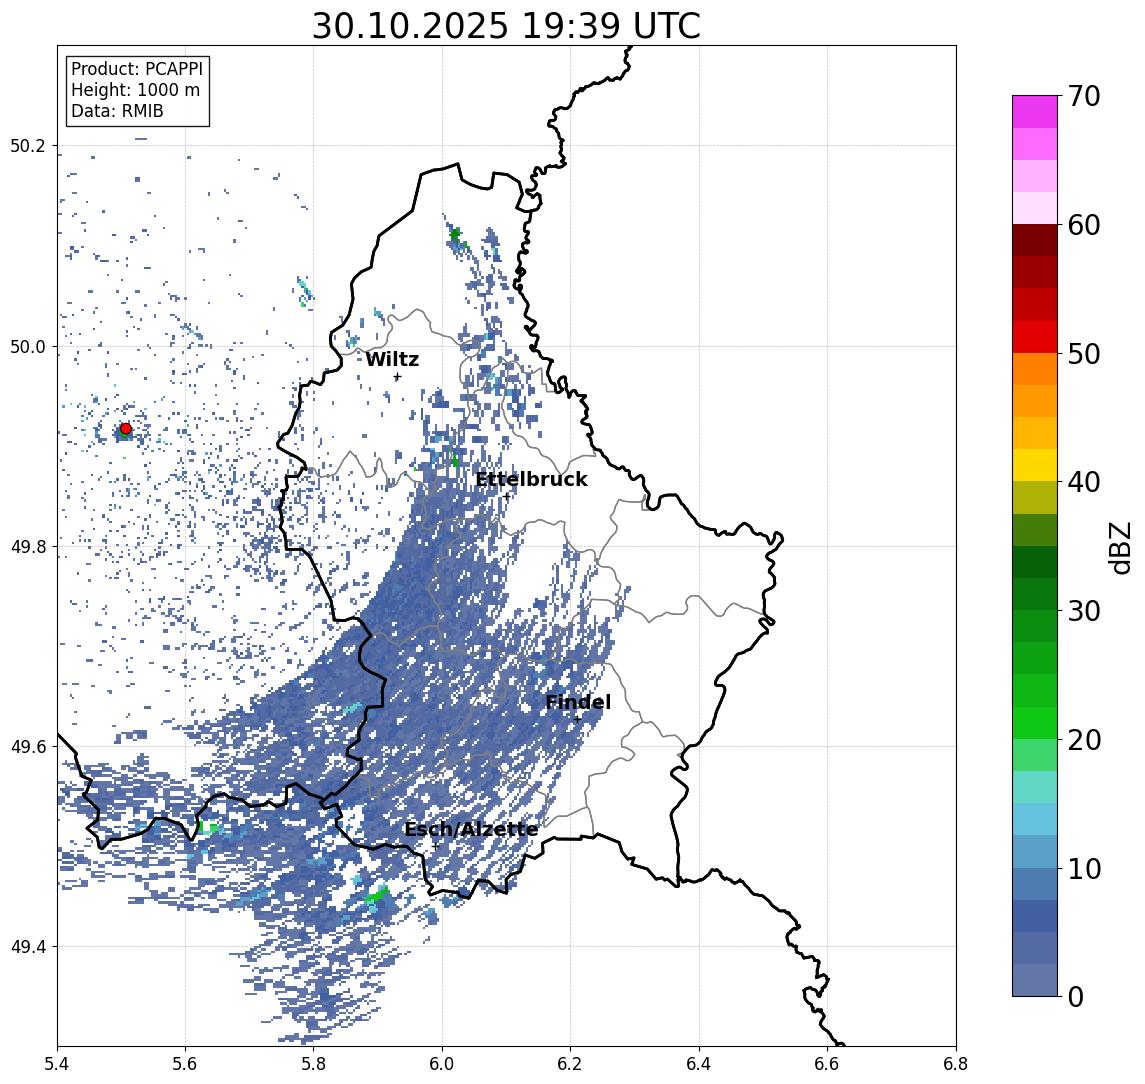Screen dimensions: 1145x1084
Task: Click the latitude 49.6 axis label
Action: (28, 747)
